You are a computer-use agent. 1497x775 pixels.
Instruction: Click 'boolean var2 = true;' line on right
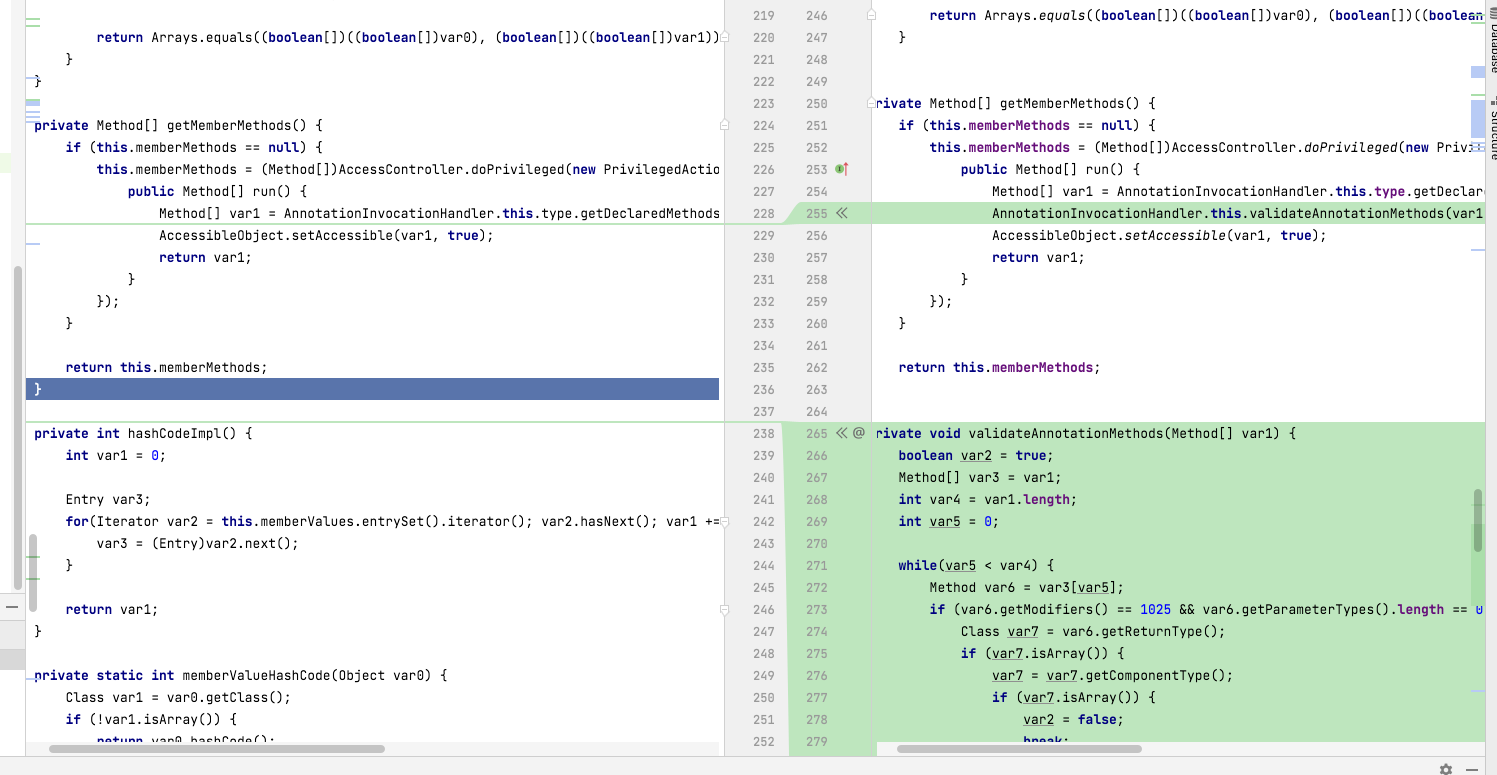click(976, 455)
